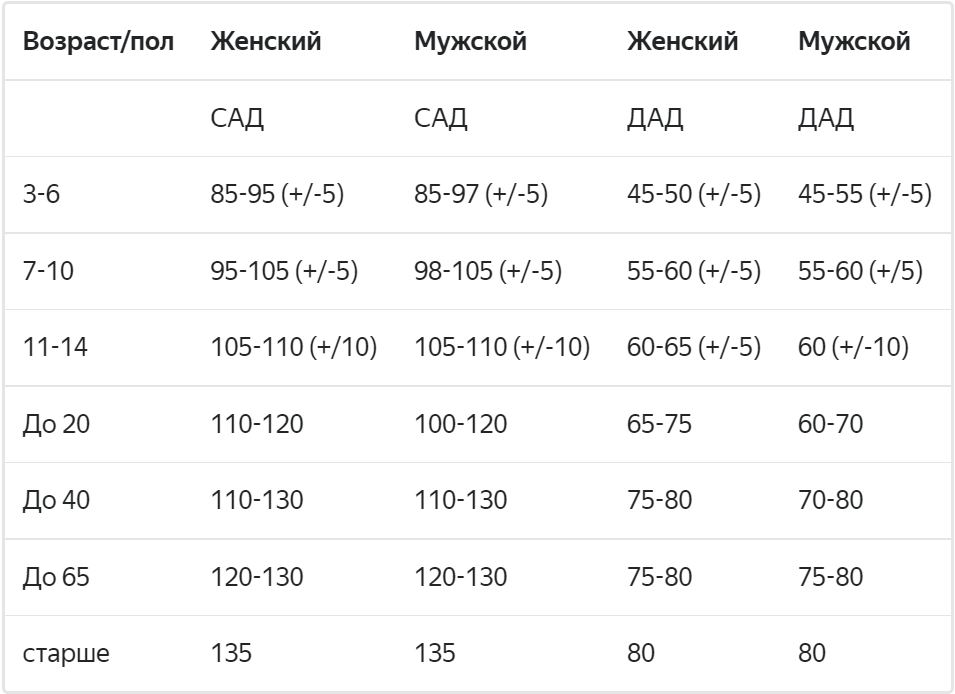Click the cell with '100-120'
The width and height of the screenshot is (955, 694).
click(460, 423)
